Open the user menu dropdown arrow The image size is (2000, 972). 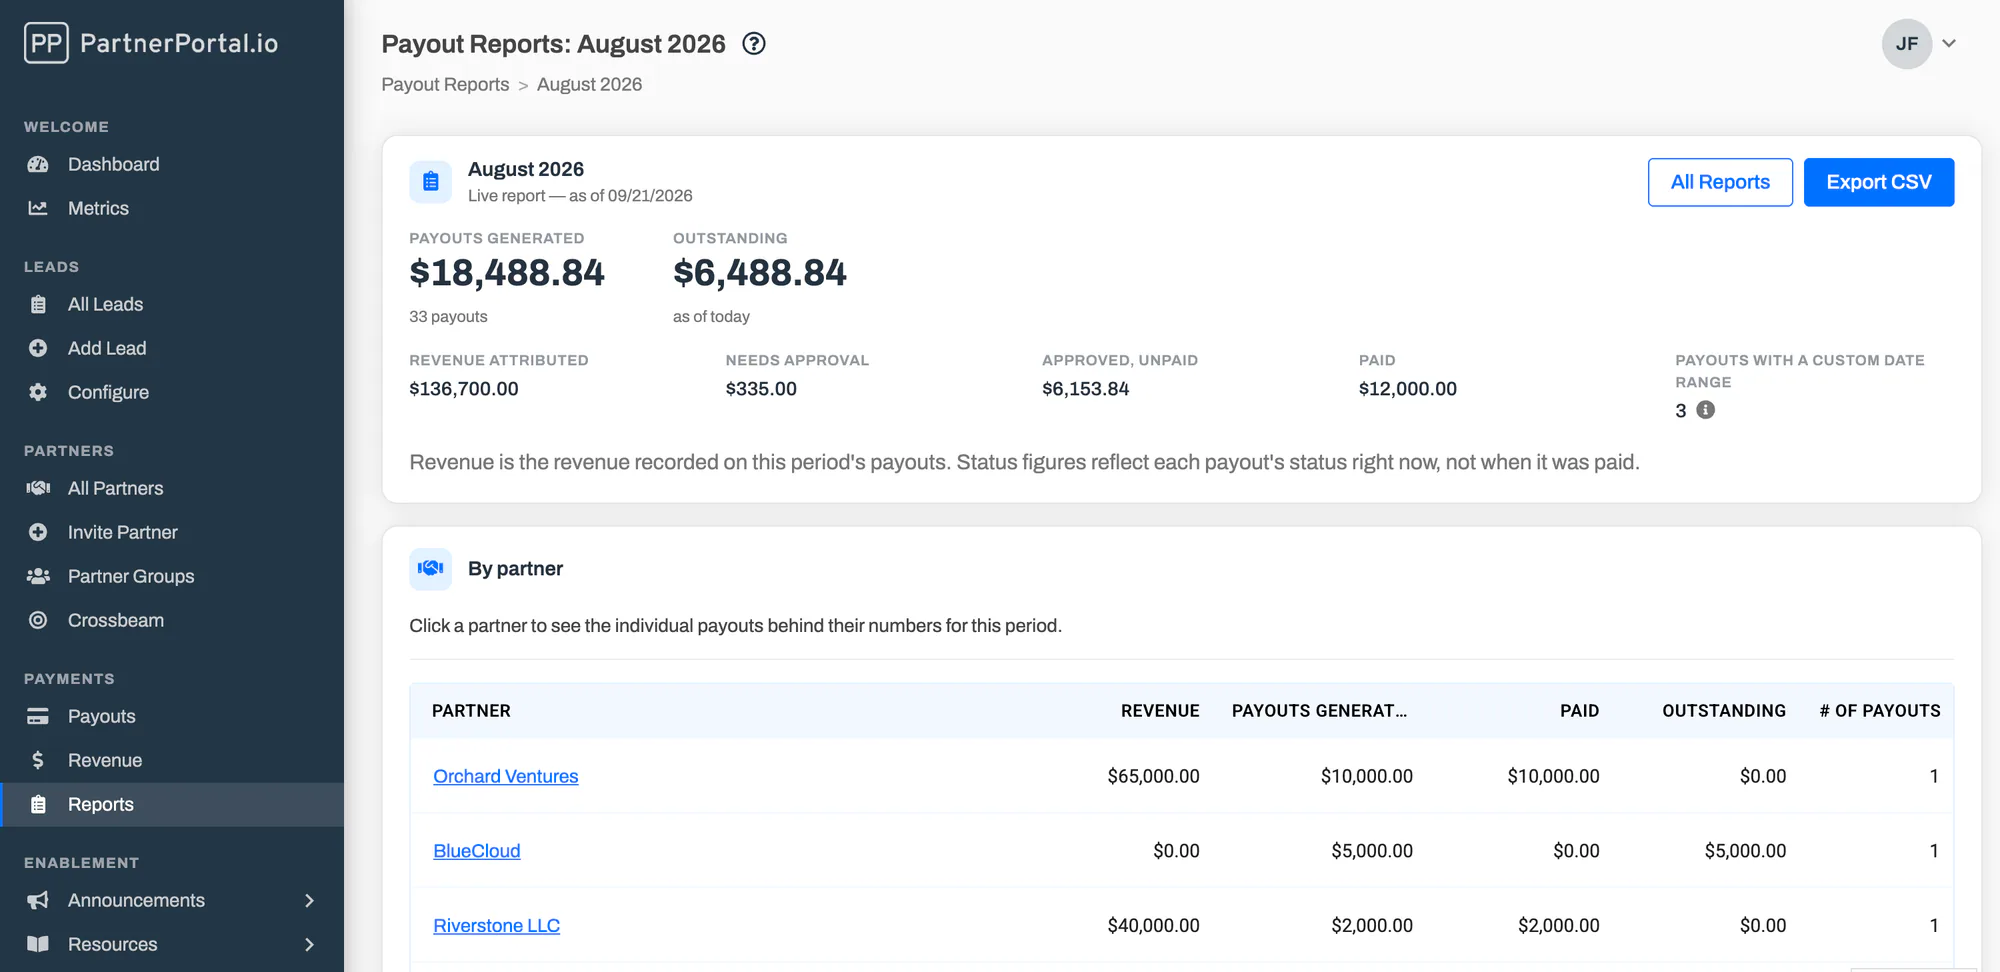point(1949,44)
